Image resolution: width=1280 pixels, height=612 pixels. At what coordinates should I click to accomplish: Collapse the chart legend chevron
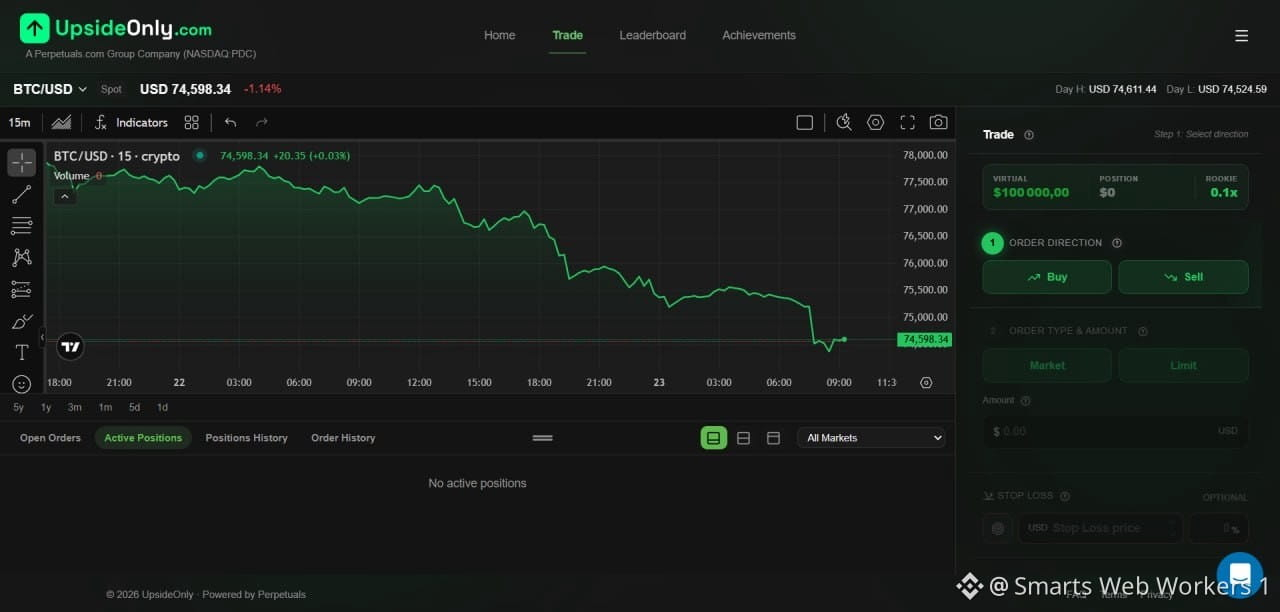(x=64, y=197)
